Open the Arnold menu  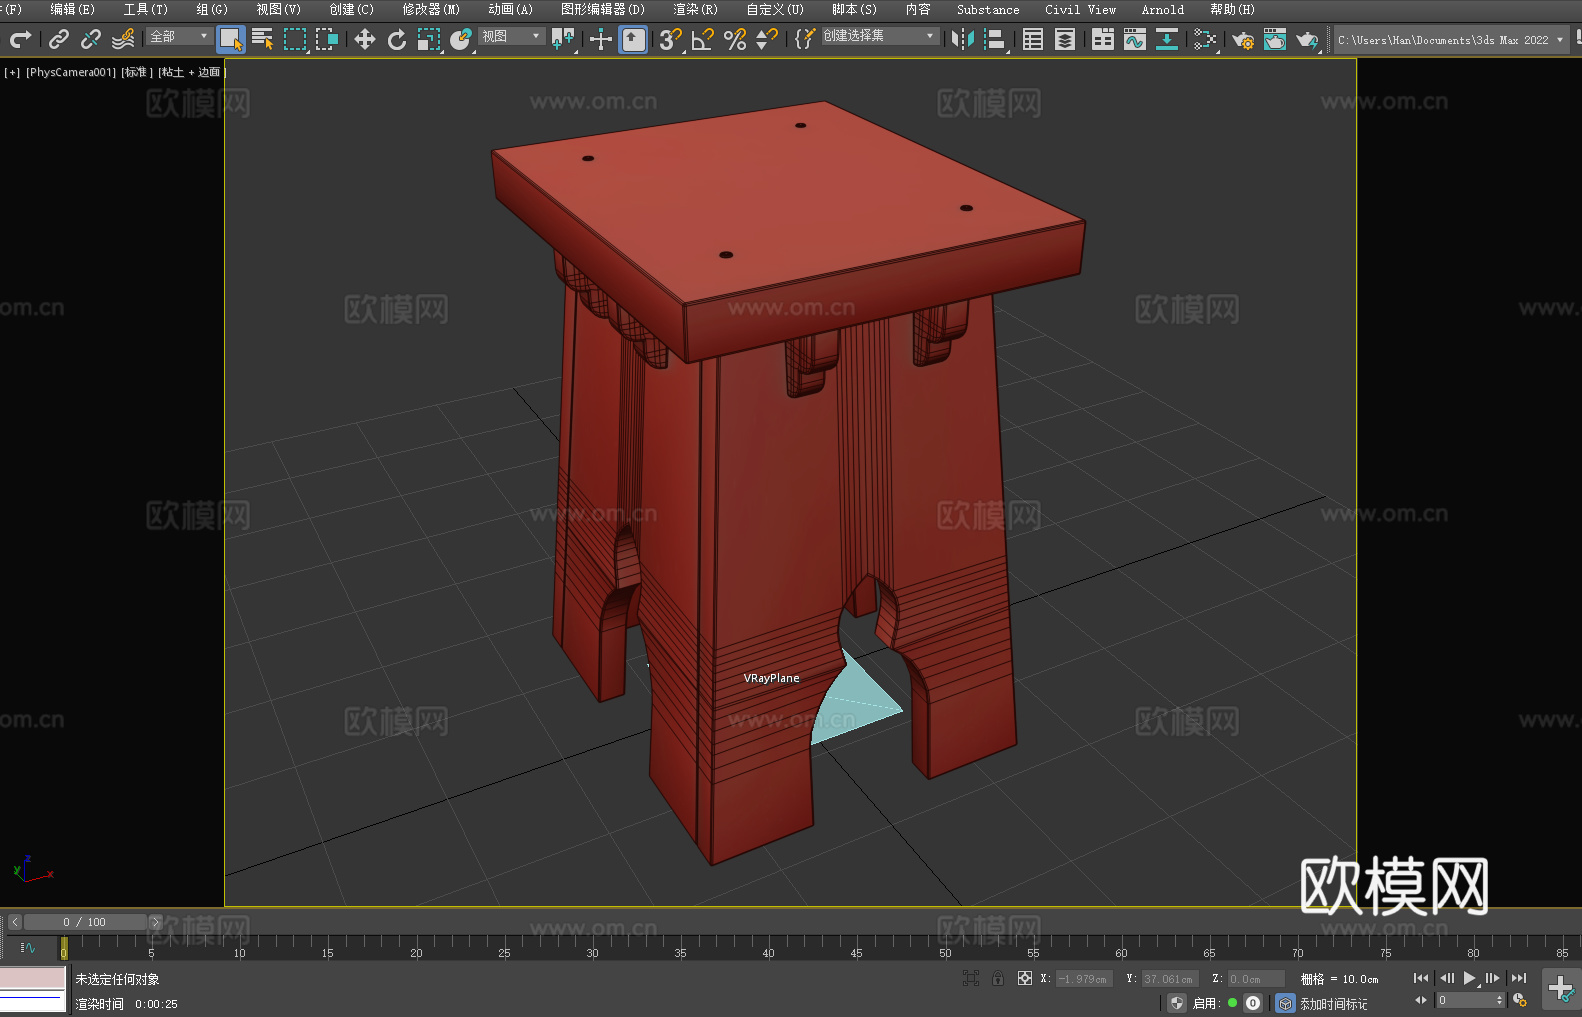point(1163,9)
